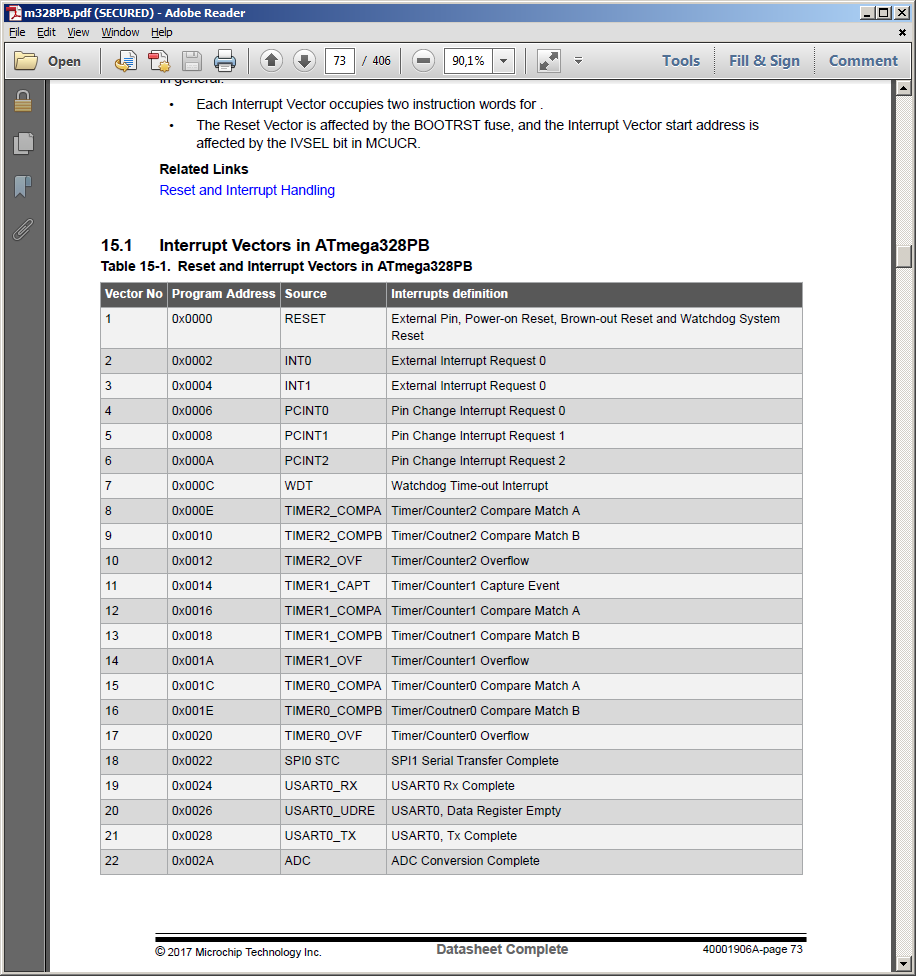
Task: Click the Table 15-1 caption
Action: coord(286,266)
